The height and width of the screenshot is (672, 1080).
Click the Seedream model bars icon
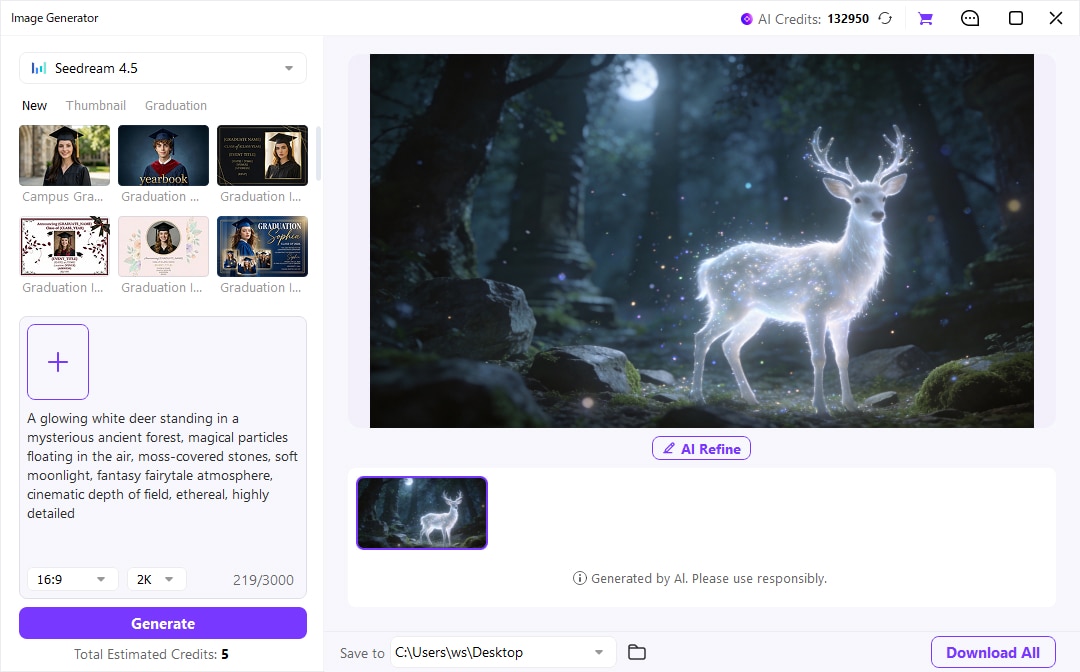[39, 68]
